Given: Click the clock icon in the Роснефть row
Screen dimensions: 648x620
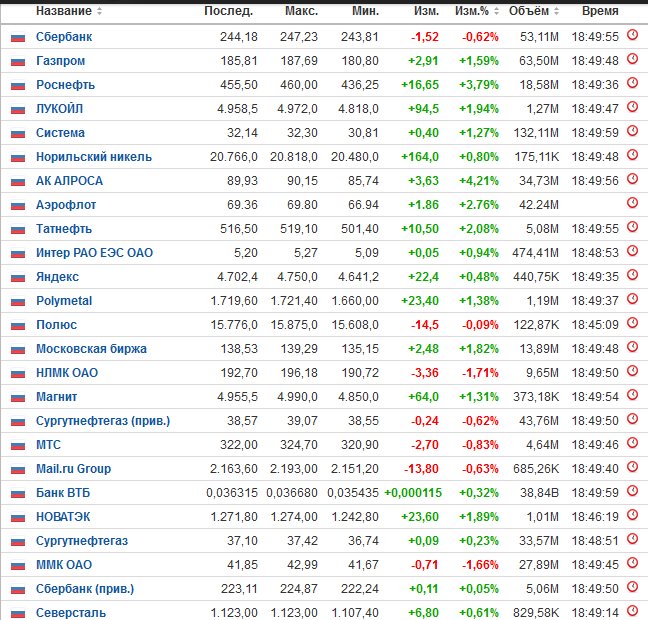Looking at the screenshot, I should 632,83.
